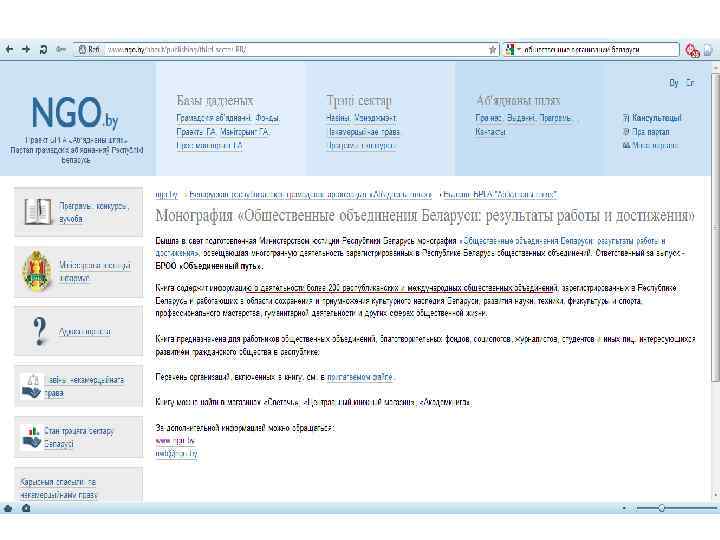This screenshot has height=540, width=720.
Task: Bookmark this page with the star icon
Action: point(492,50)
